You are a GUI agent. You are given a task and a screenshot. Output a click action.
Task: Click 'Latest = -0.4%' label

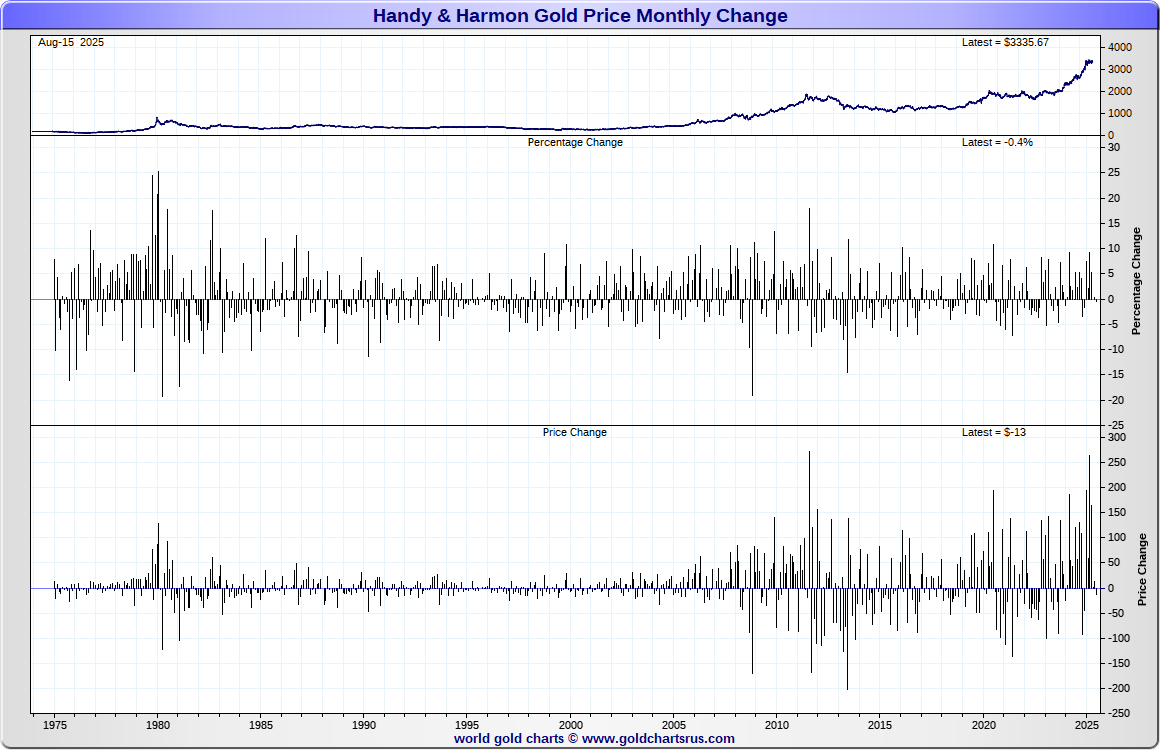tap(997, 142)
